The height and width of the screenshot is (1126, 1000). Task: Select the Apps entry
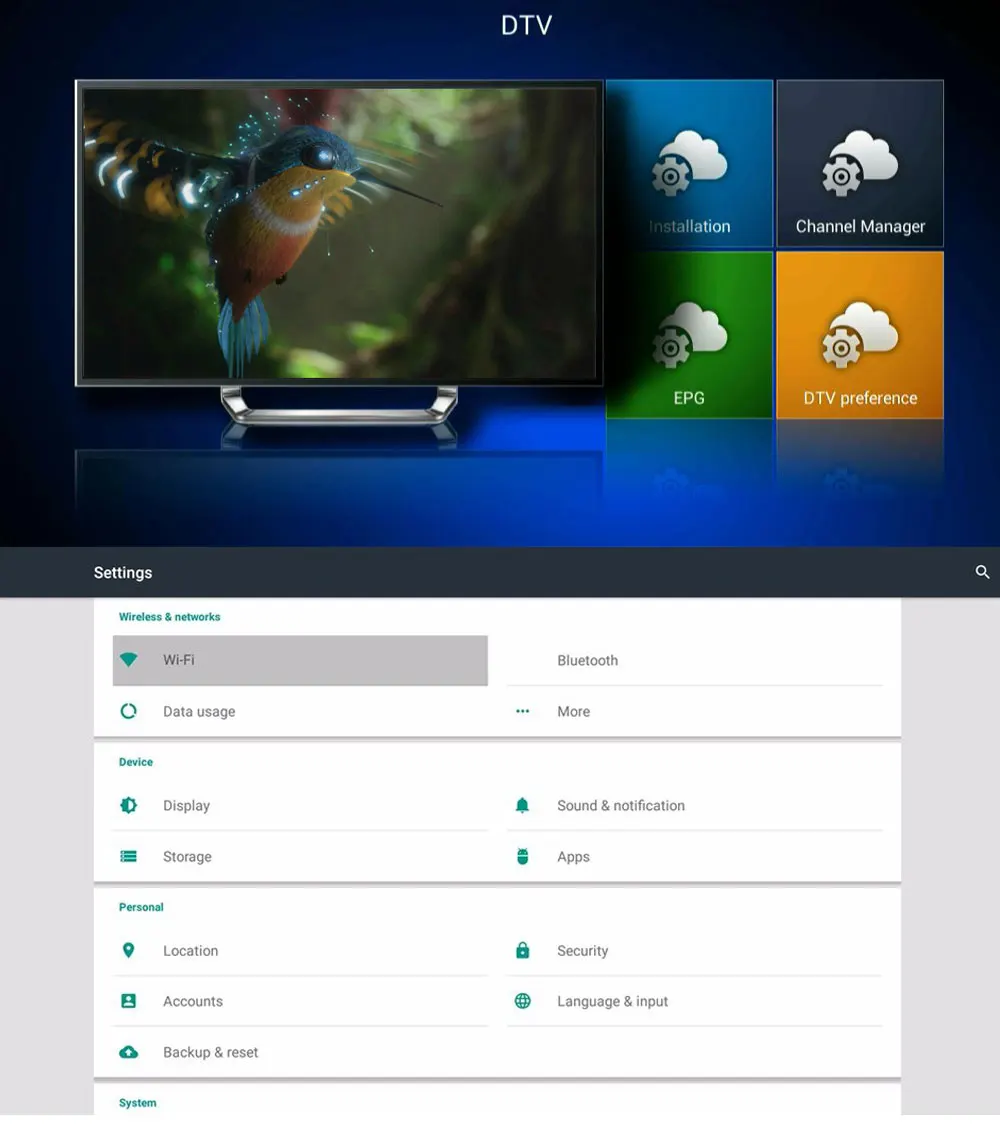[695, 856]
